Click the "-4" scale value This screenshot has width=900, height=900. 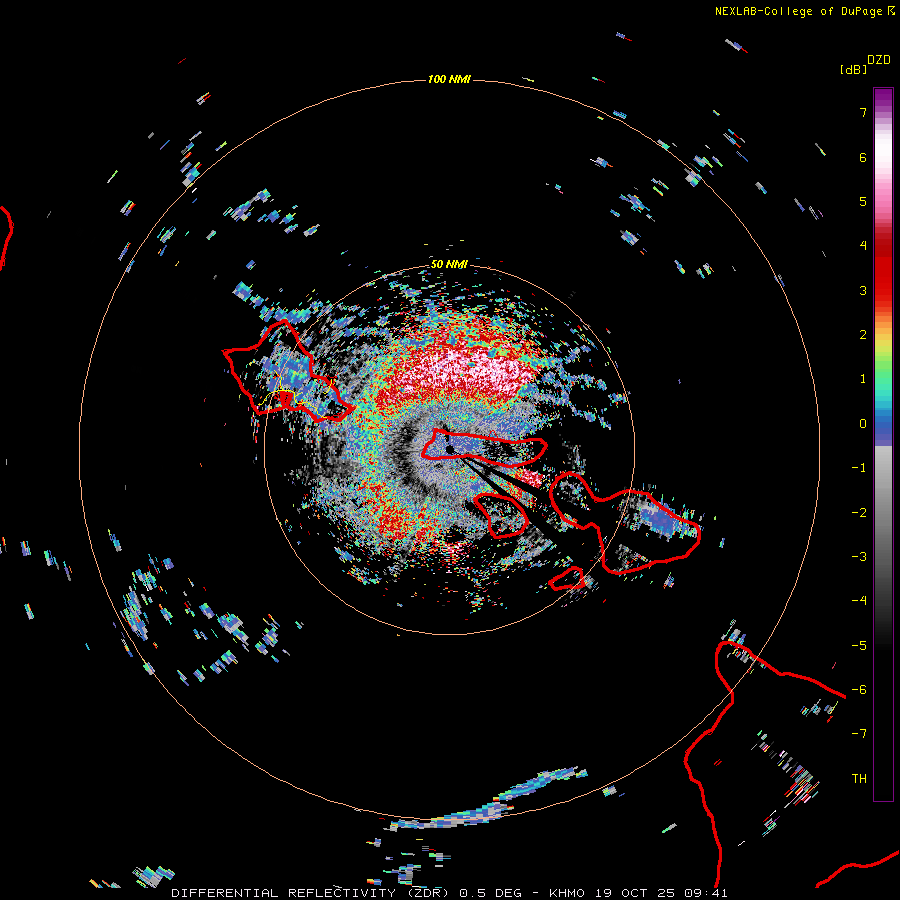click(x=859, y=601)
